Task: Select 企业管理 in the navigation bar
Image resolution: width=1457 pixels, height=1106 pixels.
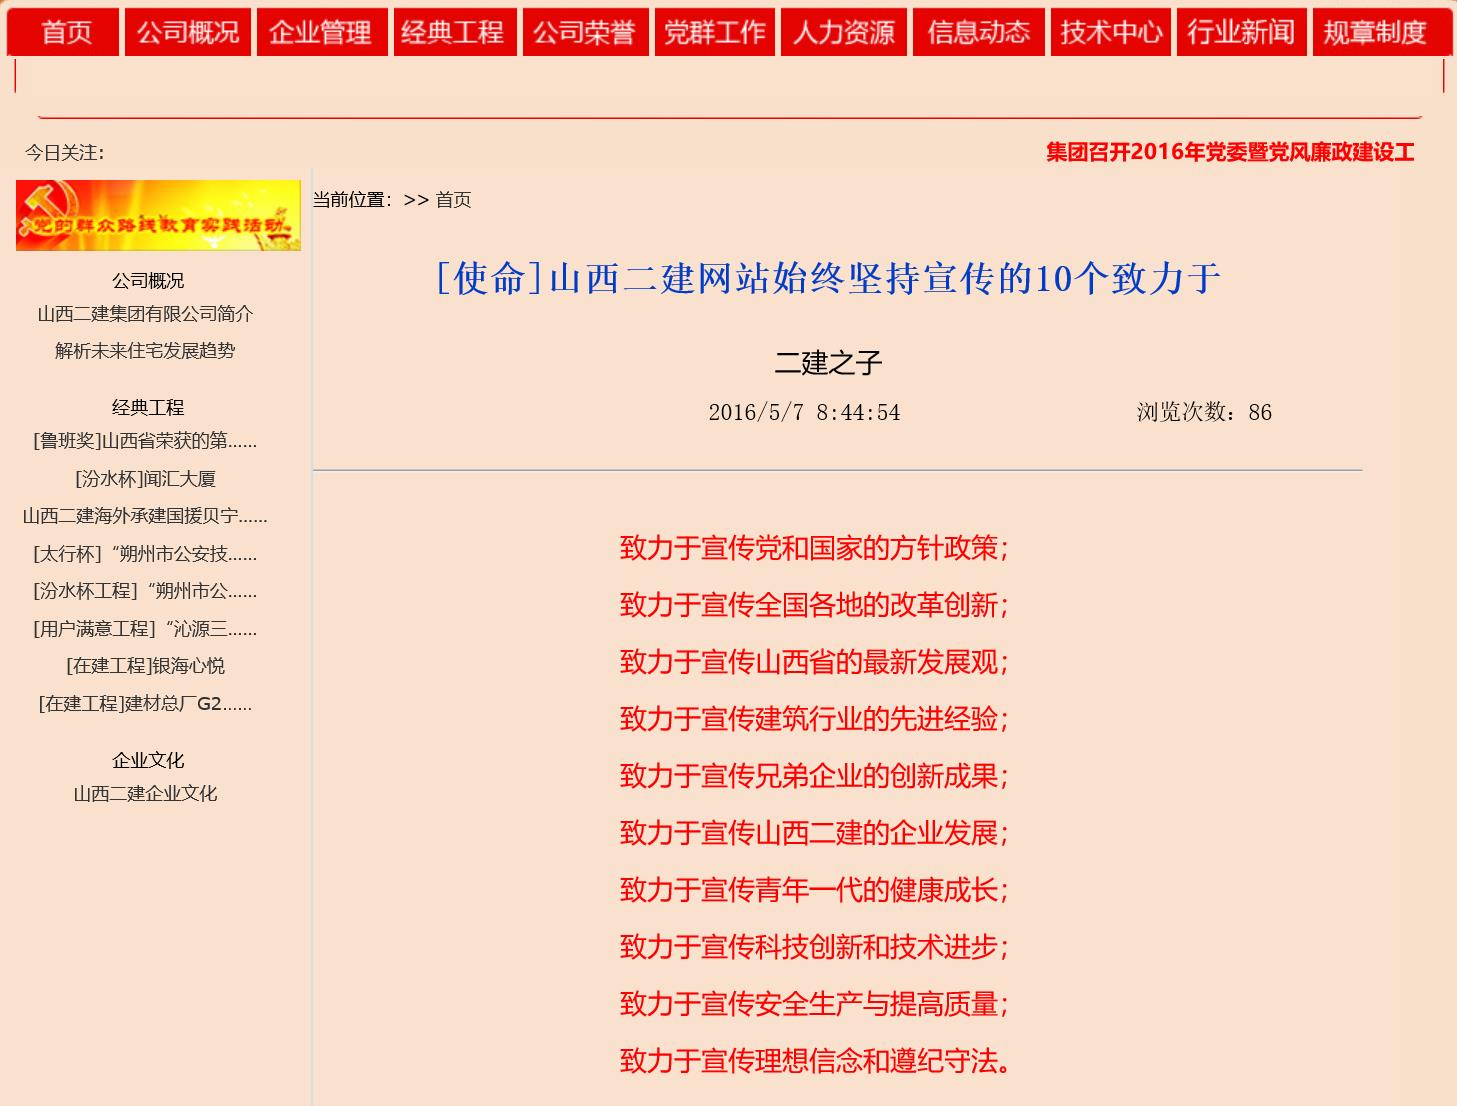Action: click(321, 32)
